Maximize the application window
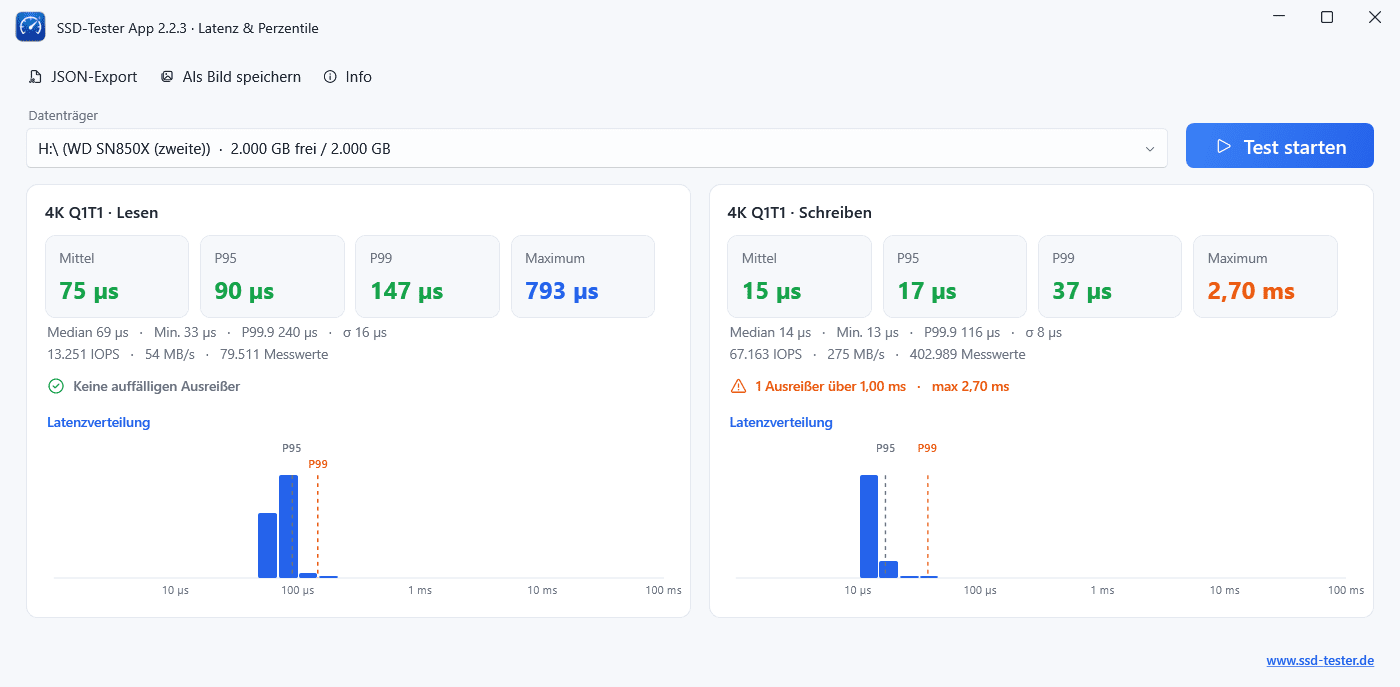 pos(1327,17)
